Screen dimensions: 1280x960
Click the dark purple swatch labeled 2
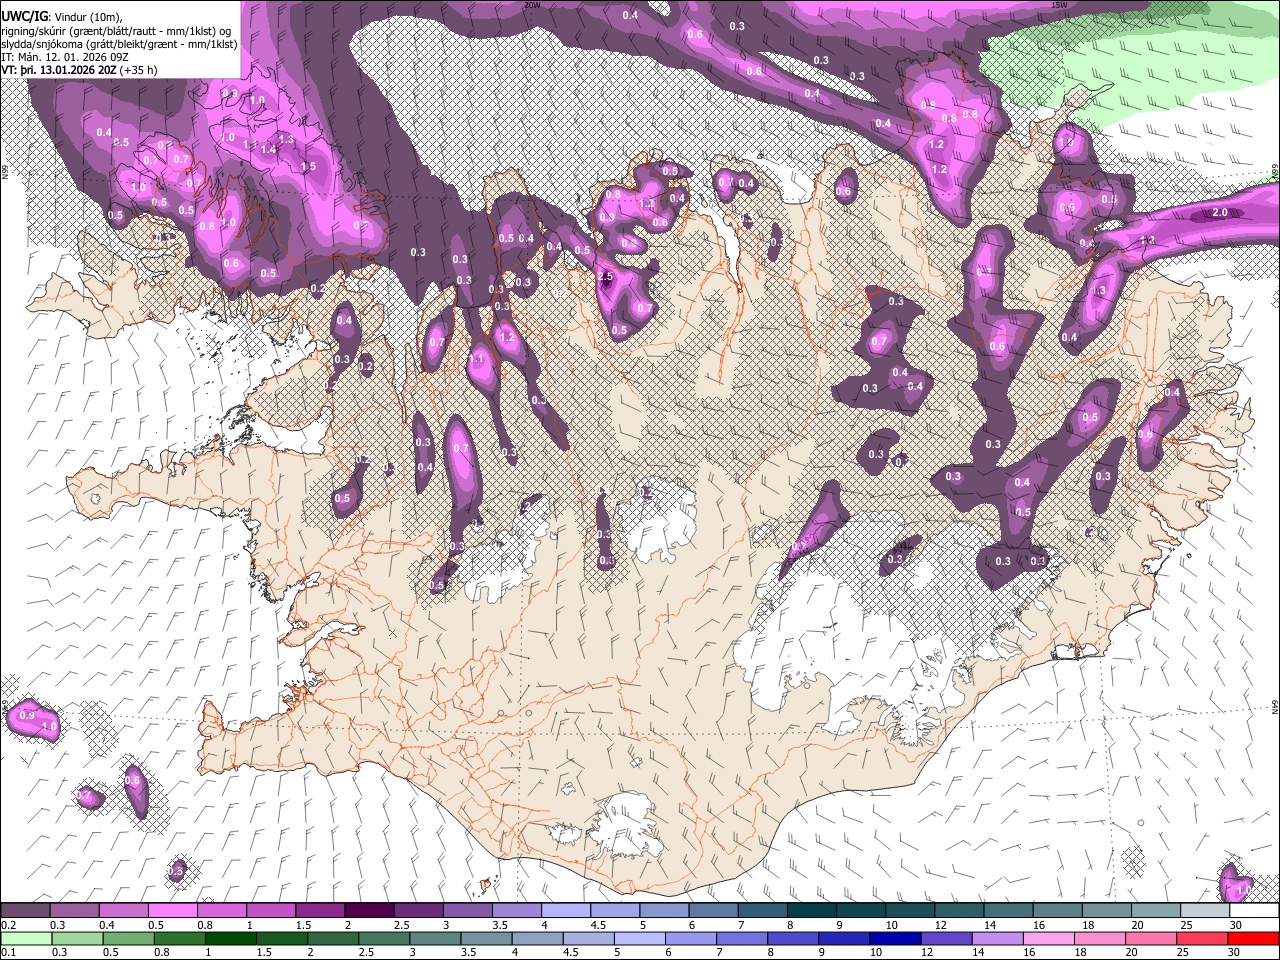pyautogui.click(x=369, y=911)
